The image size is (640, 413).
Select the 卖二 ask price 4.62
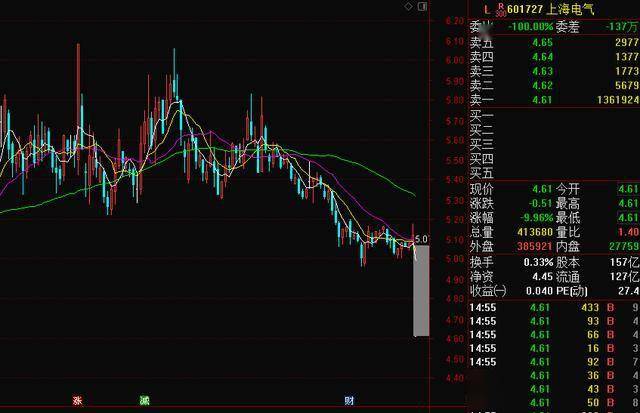[x=542, y=85]
